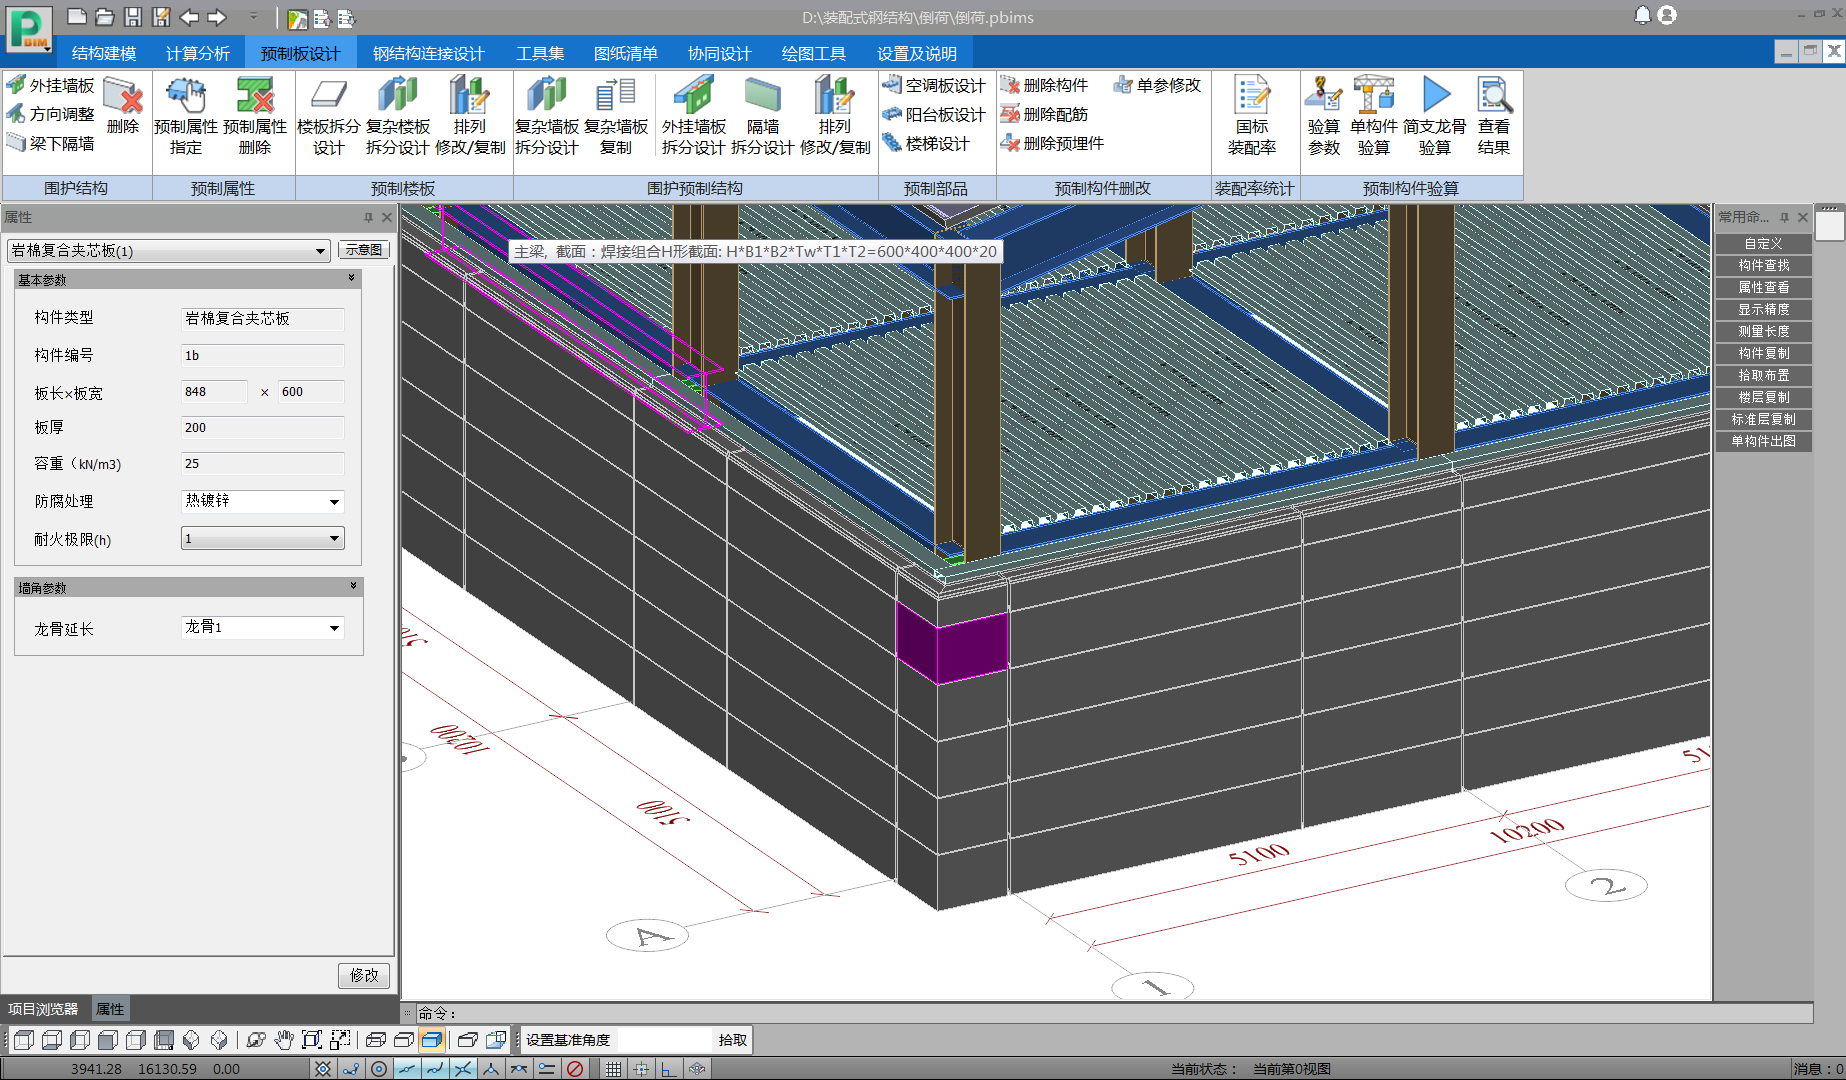This screenshot has width=1846, height=1080.
Task: Expand the 岩棉复合夹芯板(1) component selector
Action: point(320,251)
